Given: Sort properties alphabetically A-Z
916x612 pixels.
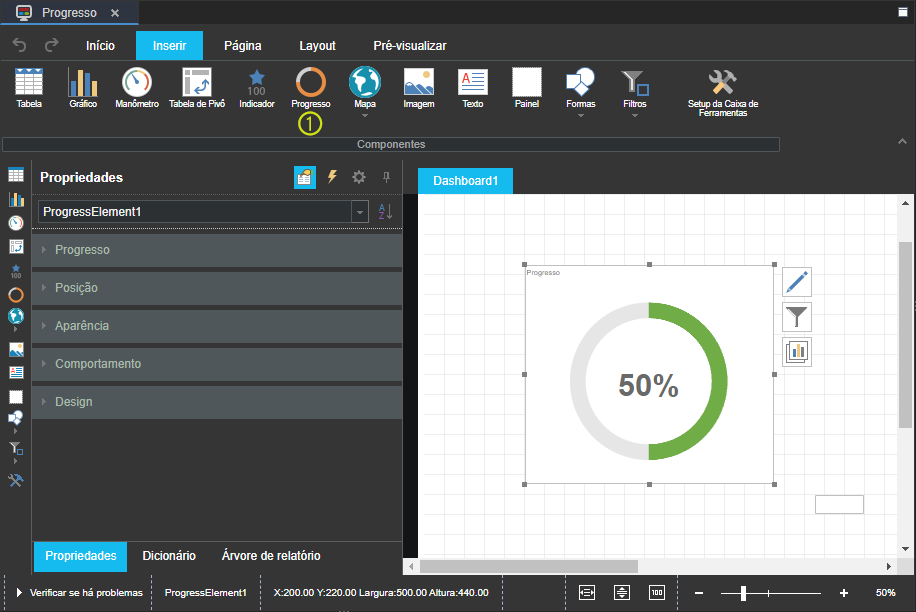Looking at the screenshot, I should (x=385, y=211).
